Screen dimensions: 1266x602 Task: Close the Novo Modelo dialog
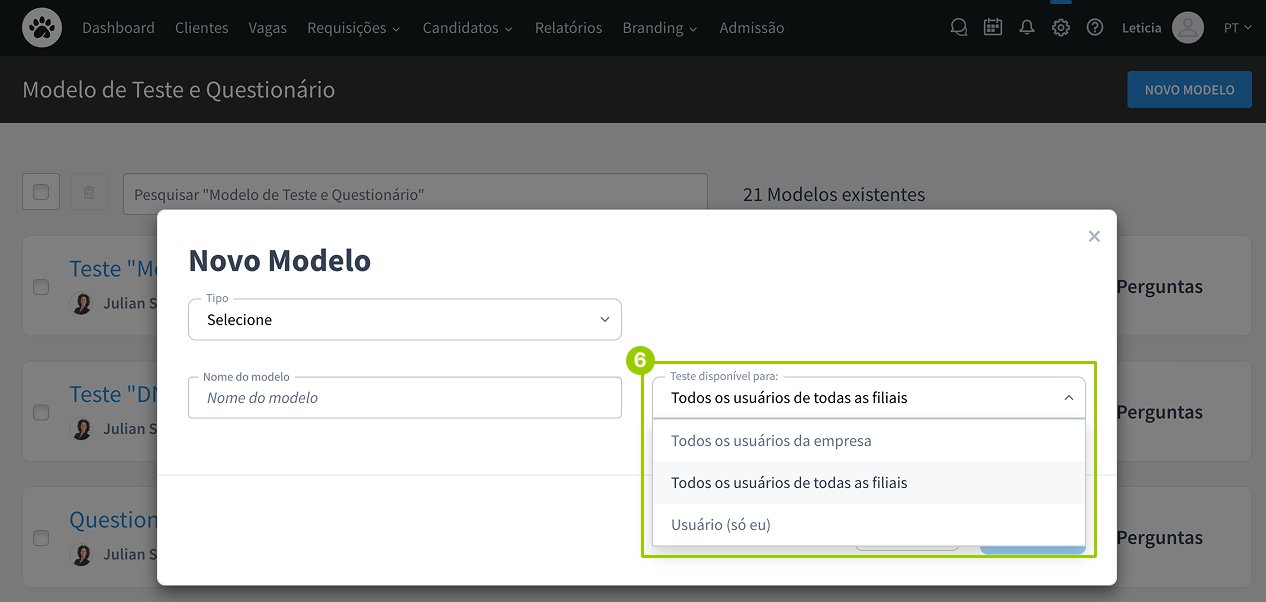1094,237
